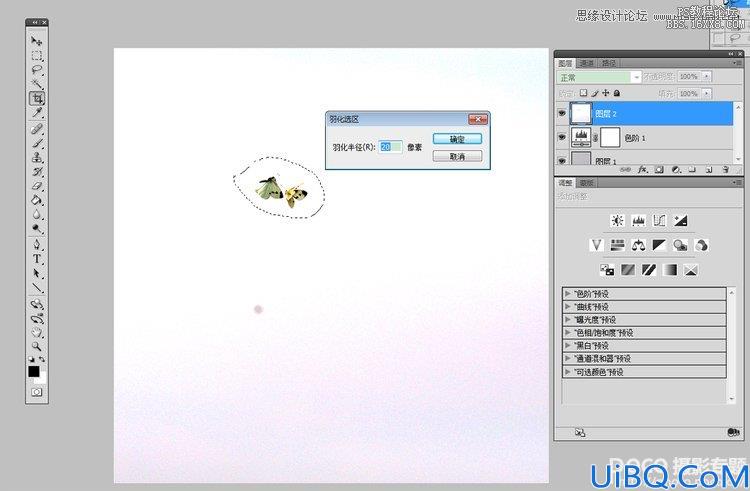Select the 图层 2 layer thumbnail
Image resolution: width=750 pixels, height=491 pixels.
coord(581,113)
